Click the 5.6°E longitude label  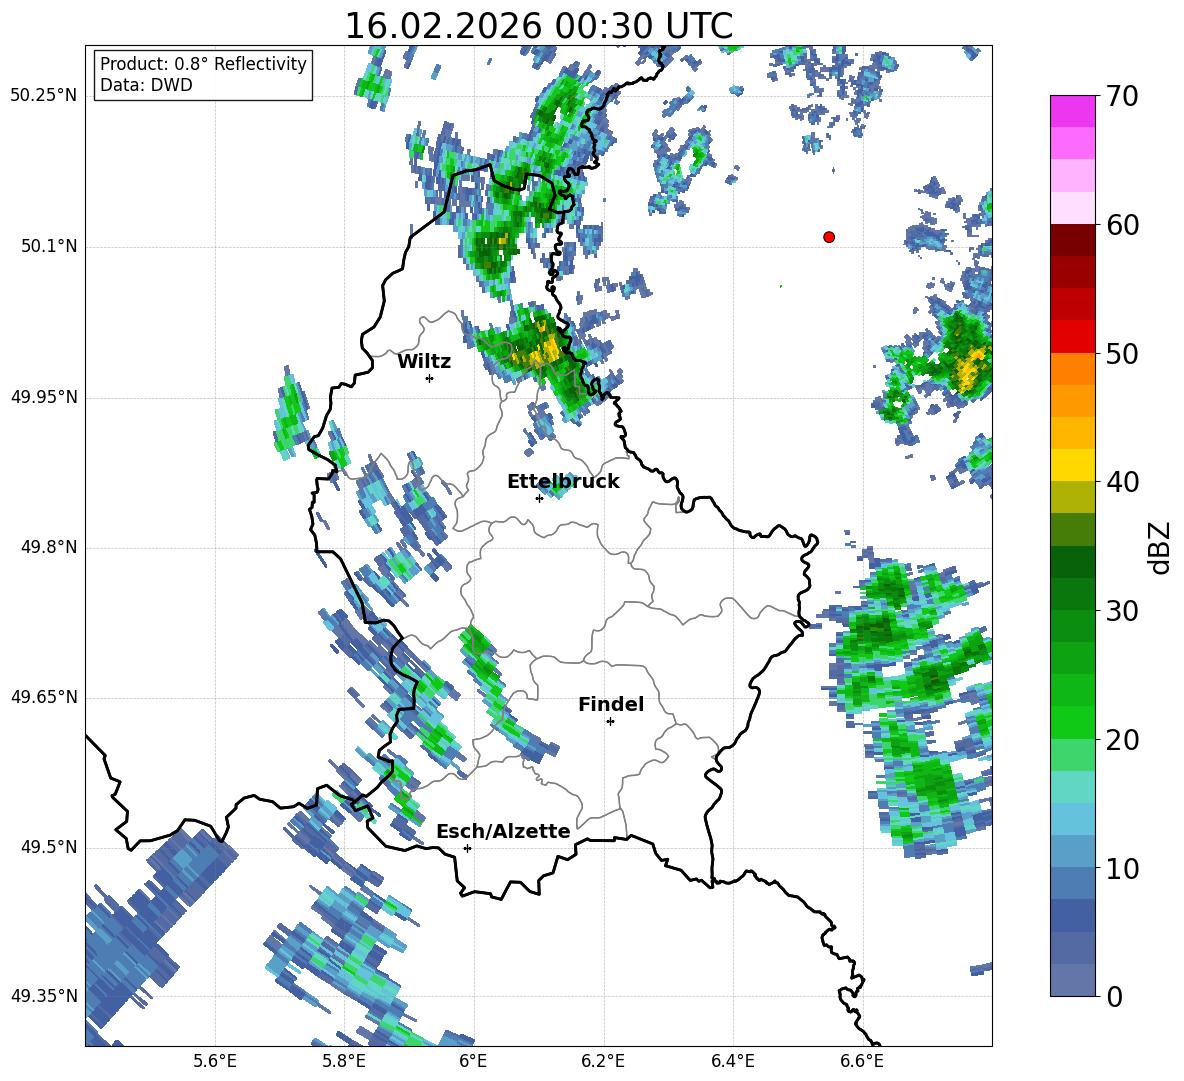(x=215, y=1061)
